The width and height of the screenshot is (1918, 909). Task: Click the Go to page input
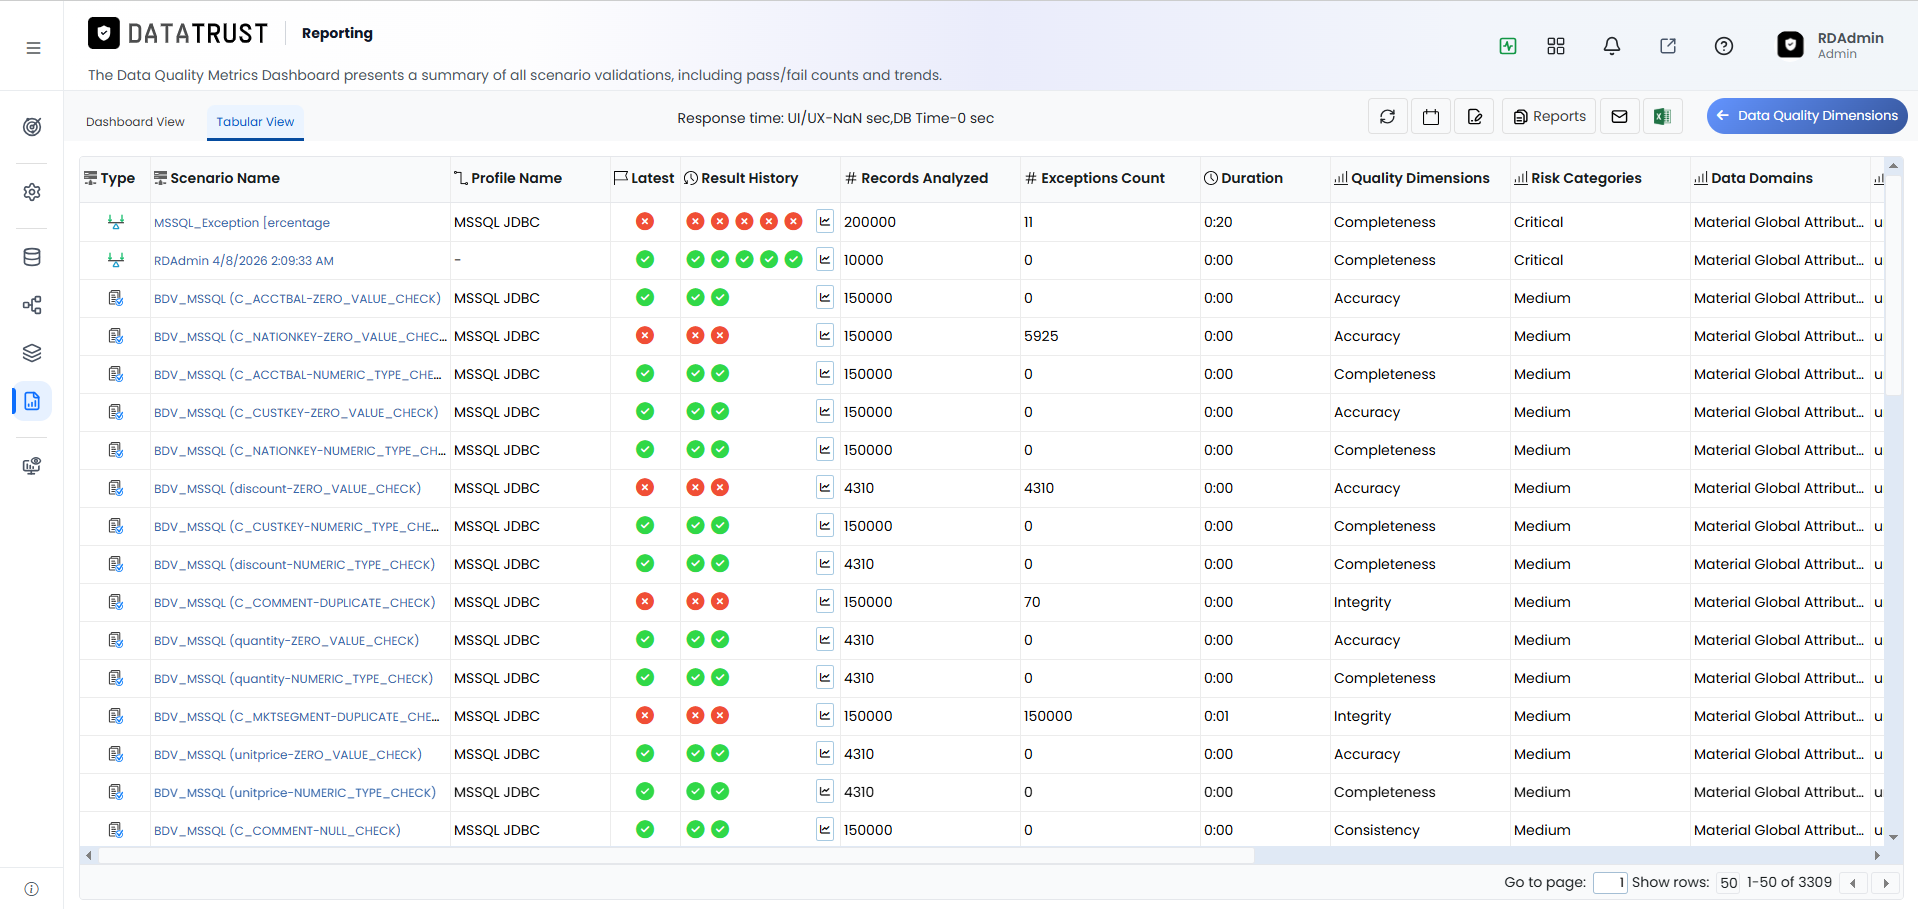tap(1610, 883)
